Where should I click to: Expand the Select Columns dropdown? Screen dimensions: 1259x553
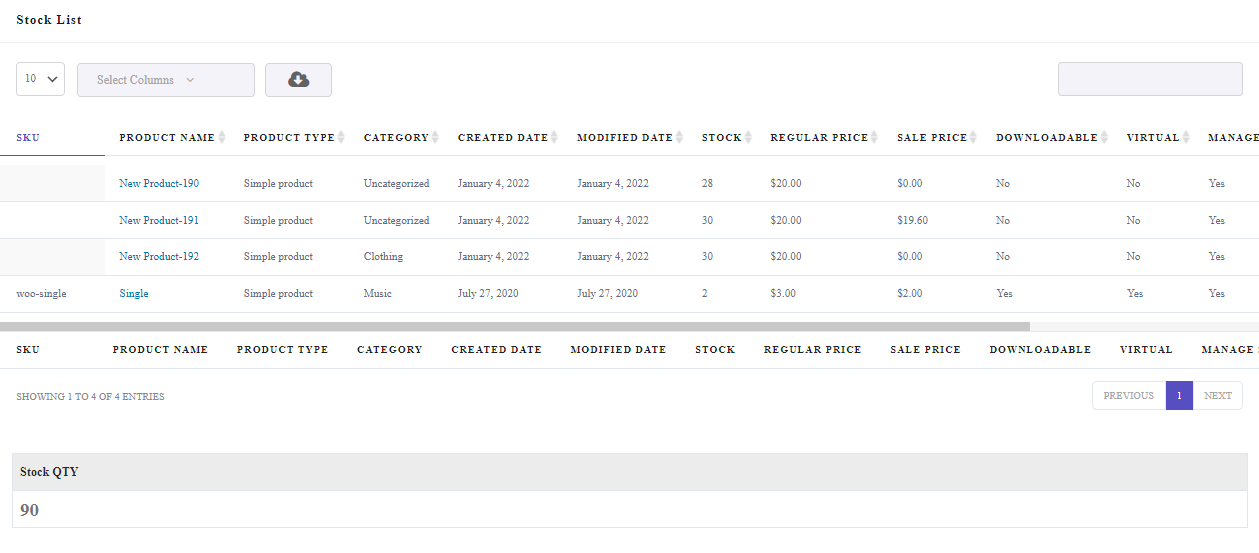(x=166, y=80)
